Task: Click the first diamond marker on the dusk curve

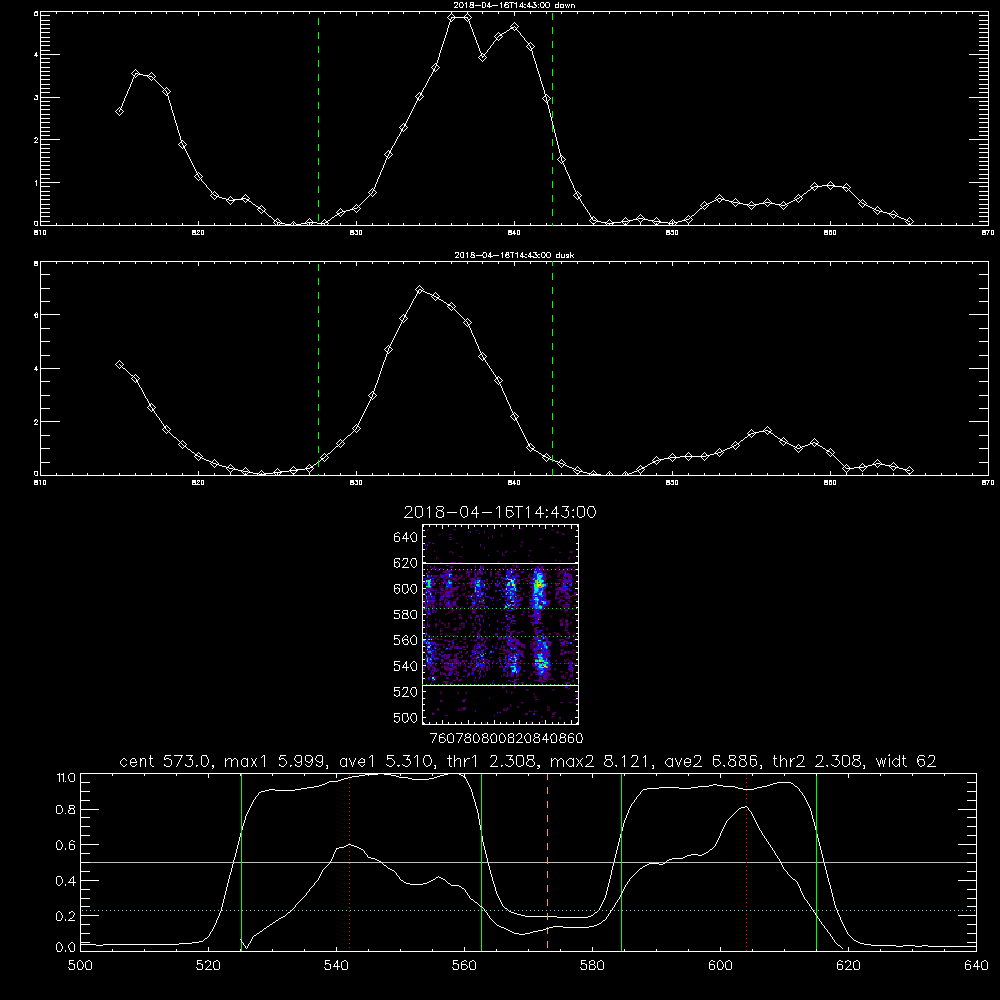Action: pyautogui.click(x=119, y=365)
